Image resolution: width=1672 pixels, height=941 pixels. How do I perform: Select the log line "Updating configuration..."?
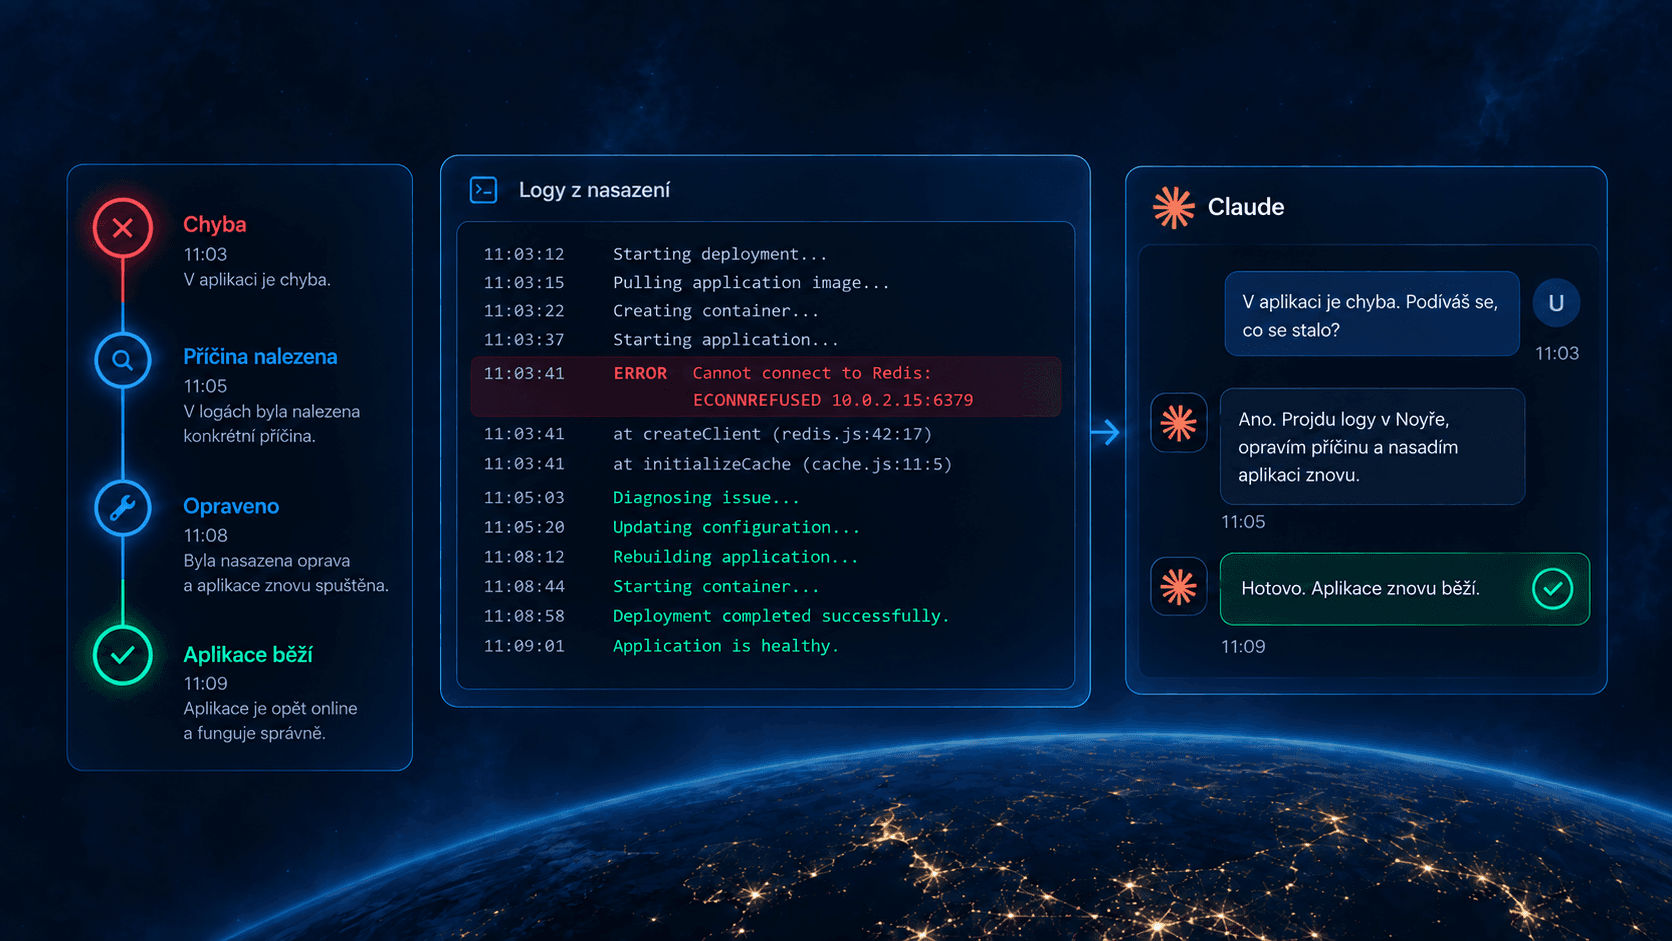[736, 527]
